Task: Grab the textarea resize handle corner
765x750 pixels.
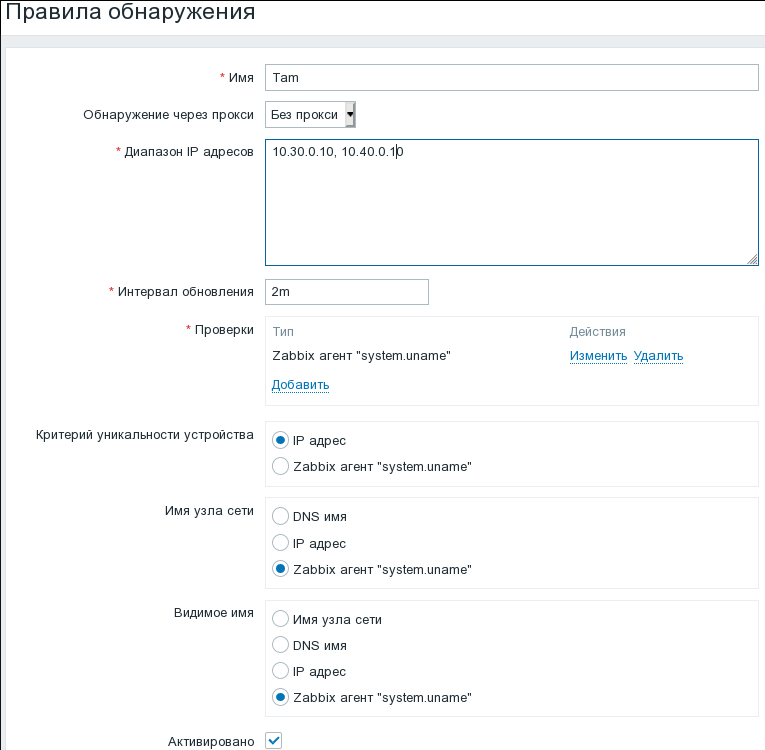Action: coord(752,259)
